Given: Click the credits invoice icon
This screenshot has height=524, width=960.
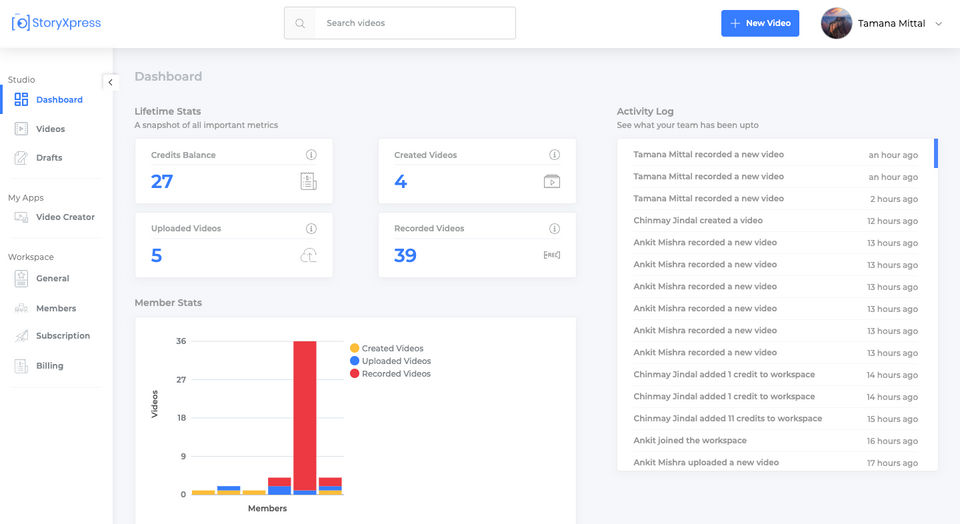Looking at the screenshot, I should pos(309,182).
